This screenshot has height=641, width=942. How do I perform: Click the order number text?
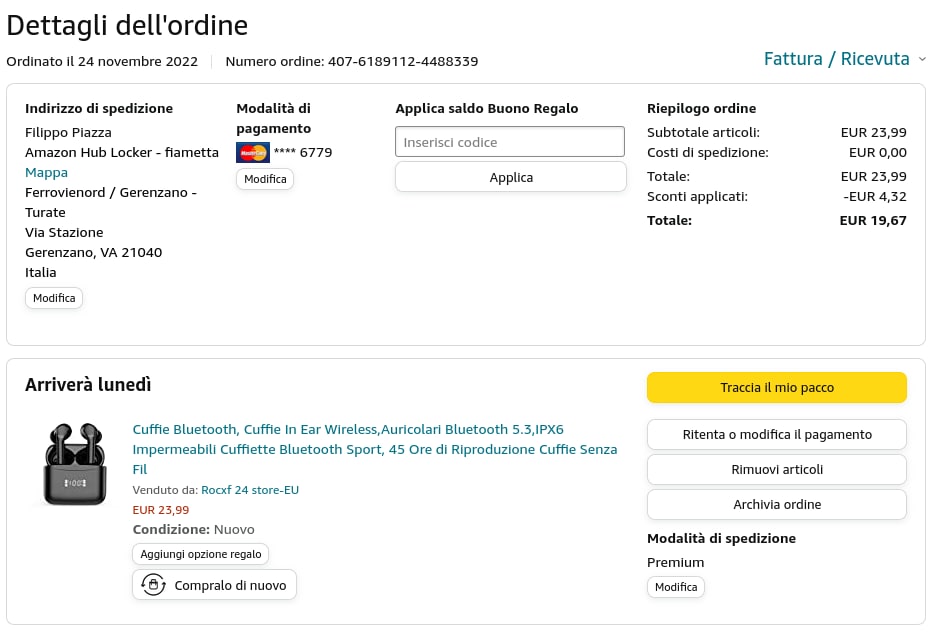point(352,61)
